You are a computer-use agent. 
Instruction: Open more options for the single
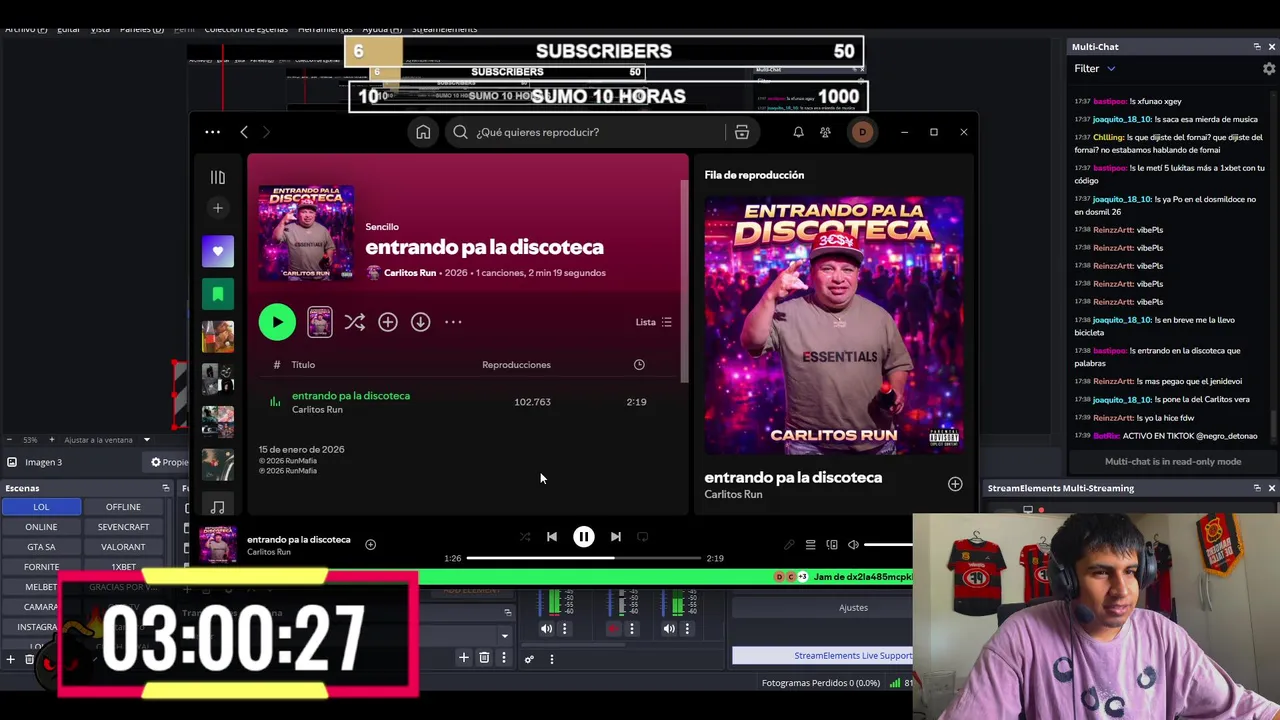tap(453, 322)
